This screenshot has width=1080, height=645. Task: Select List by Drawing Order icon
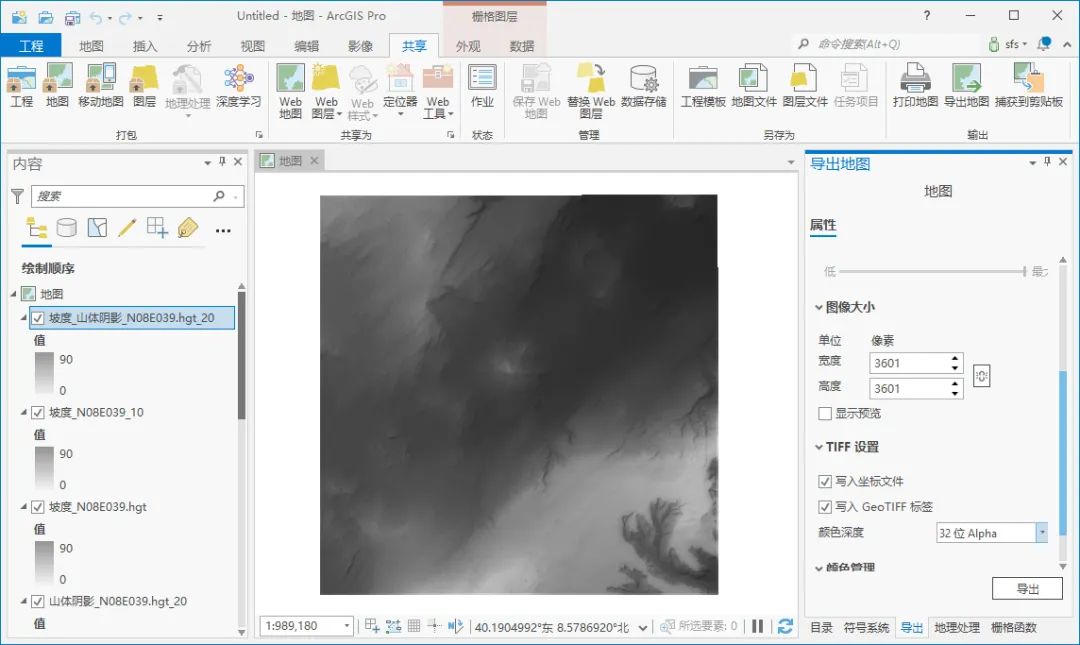point(36,227)
